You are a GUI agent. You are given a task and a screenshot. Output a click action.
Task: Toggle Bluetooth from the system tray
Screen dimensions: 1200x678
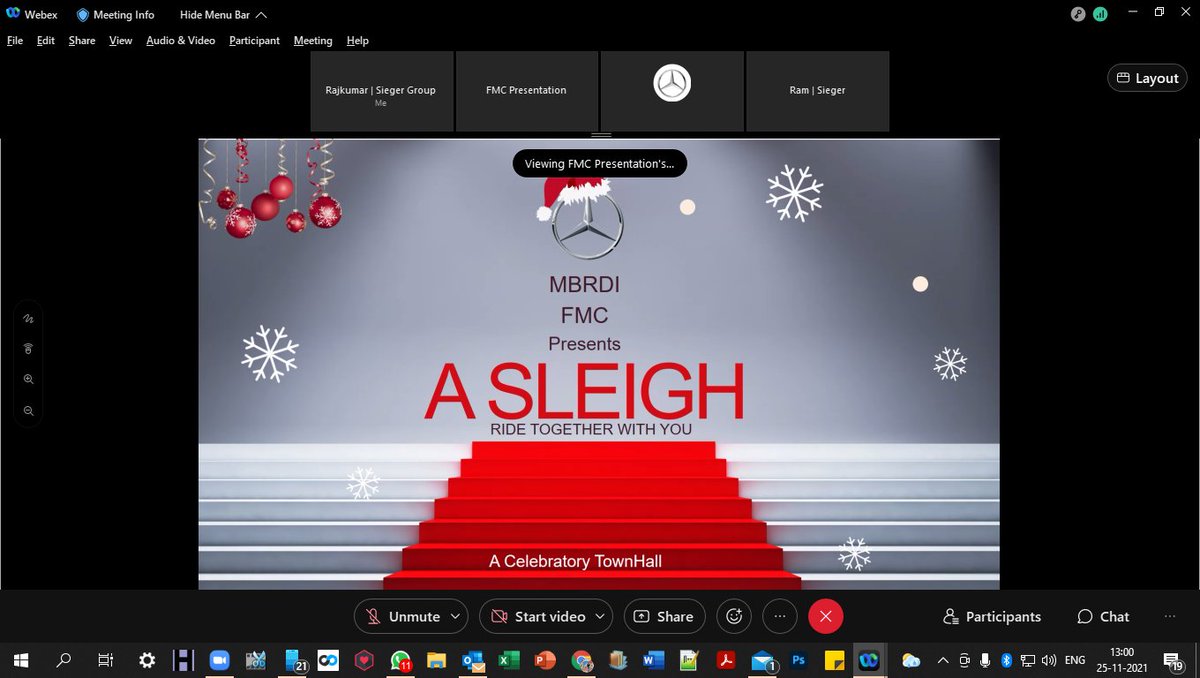pos(1007,660)
